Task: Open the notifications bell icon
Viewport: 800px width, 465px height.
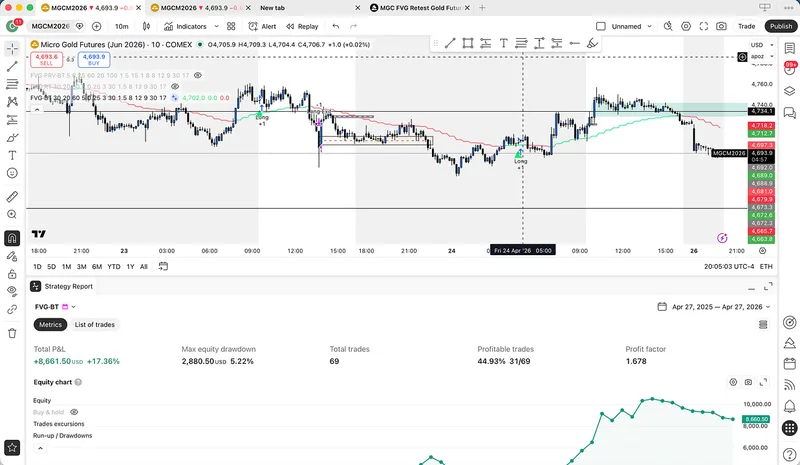Action: click(x=789, y=406)
